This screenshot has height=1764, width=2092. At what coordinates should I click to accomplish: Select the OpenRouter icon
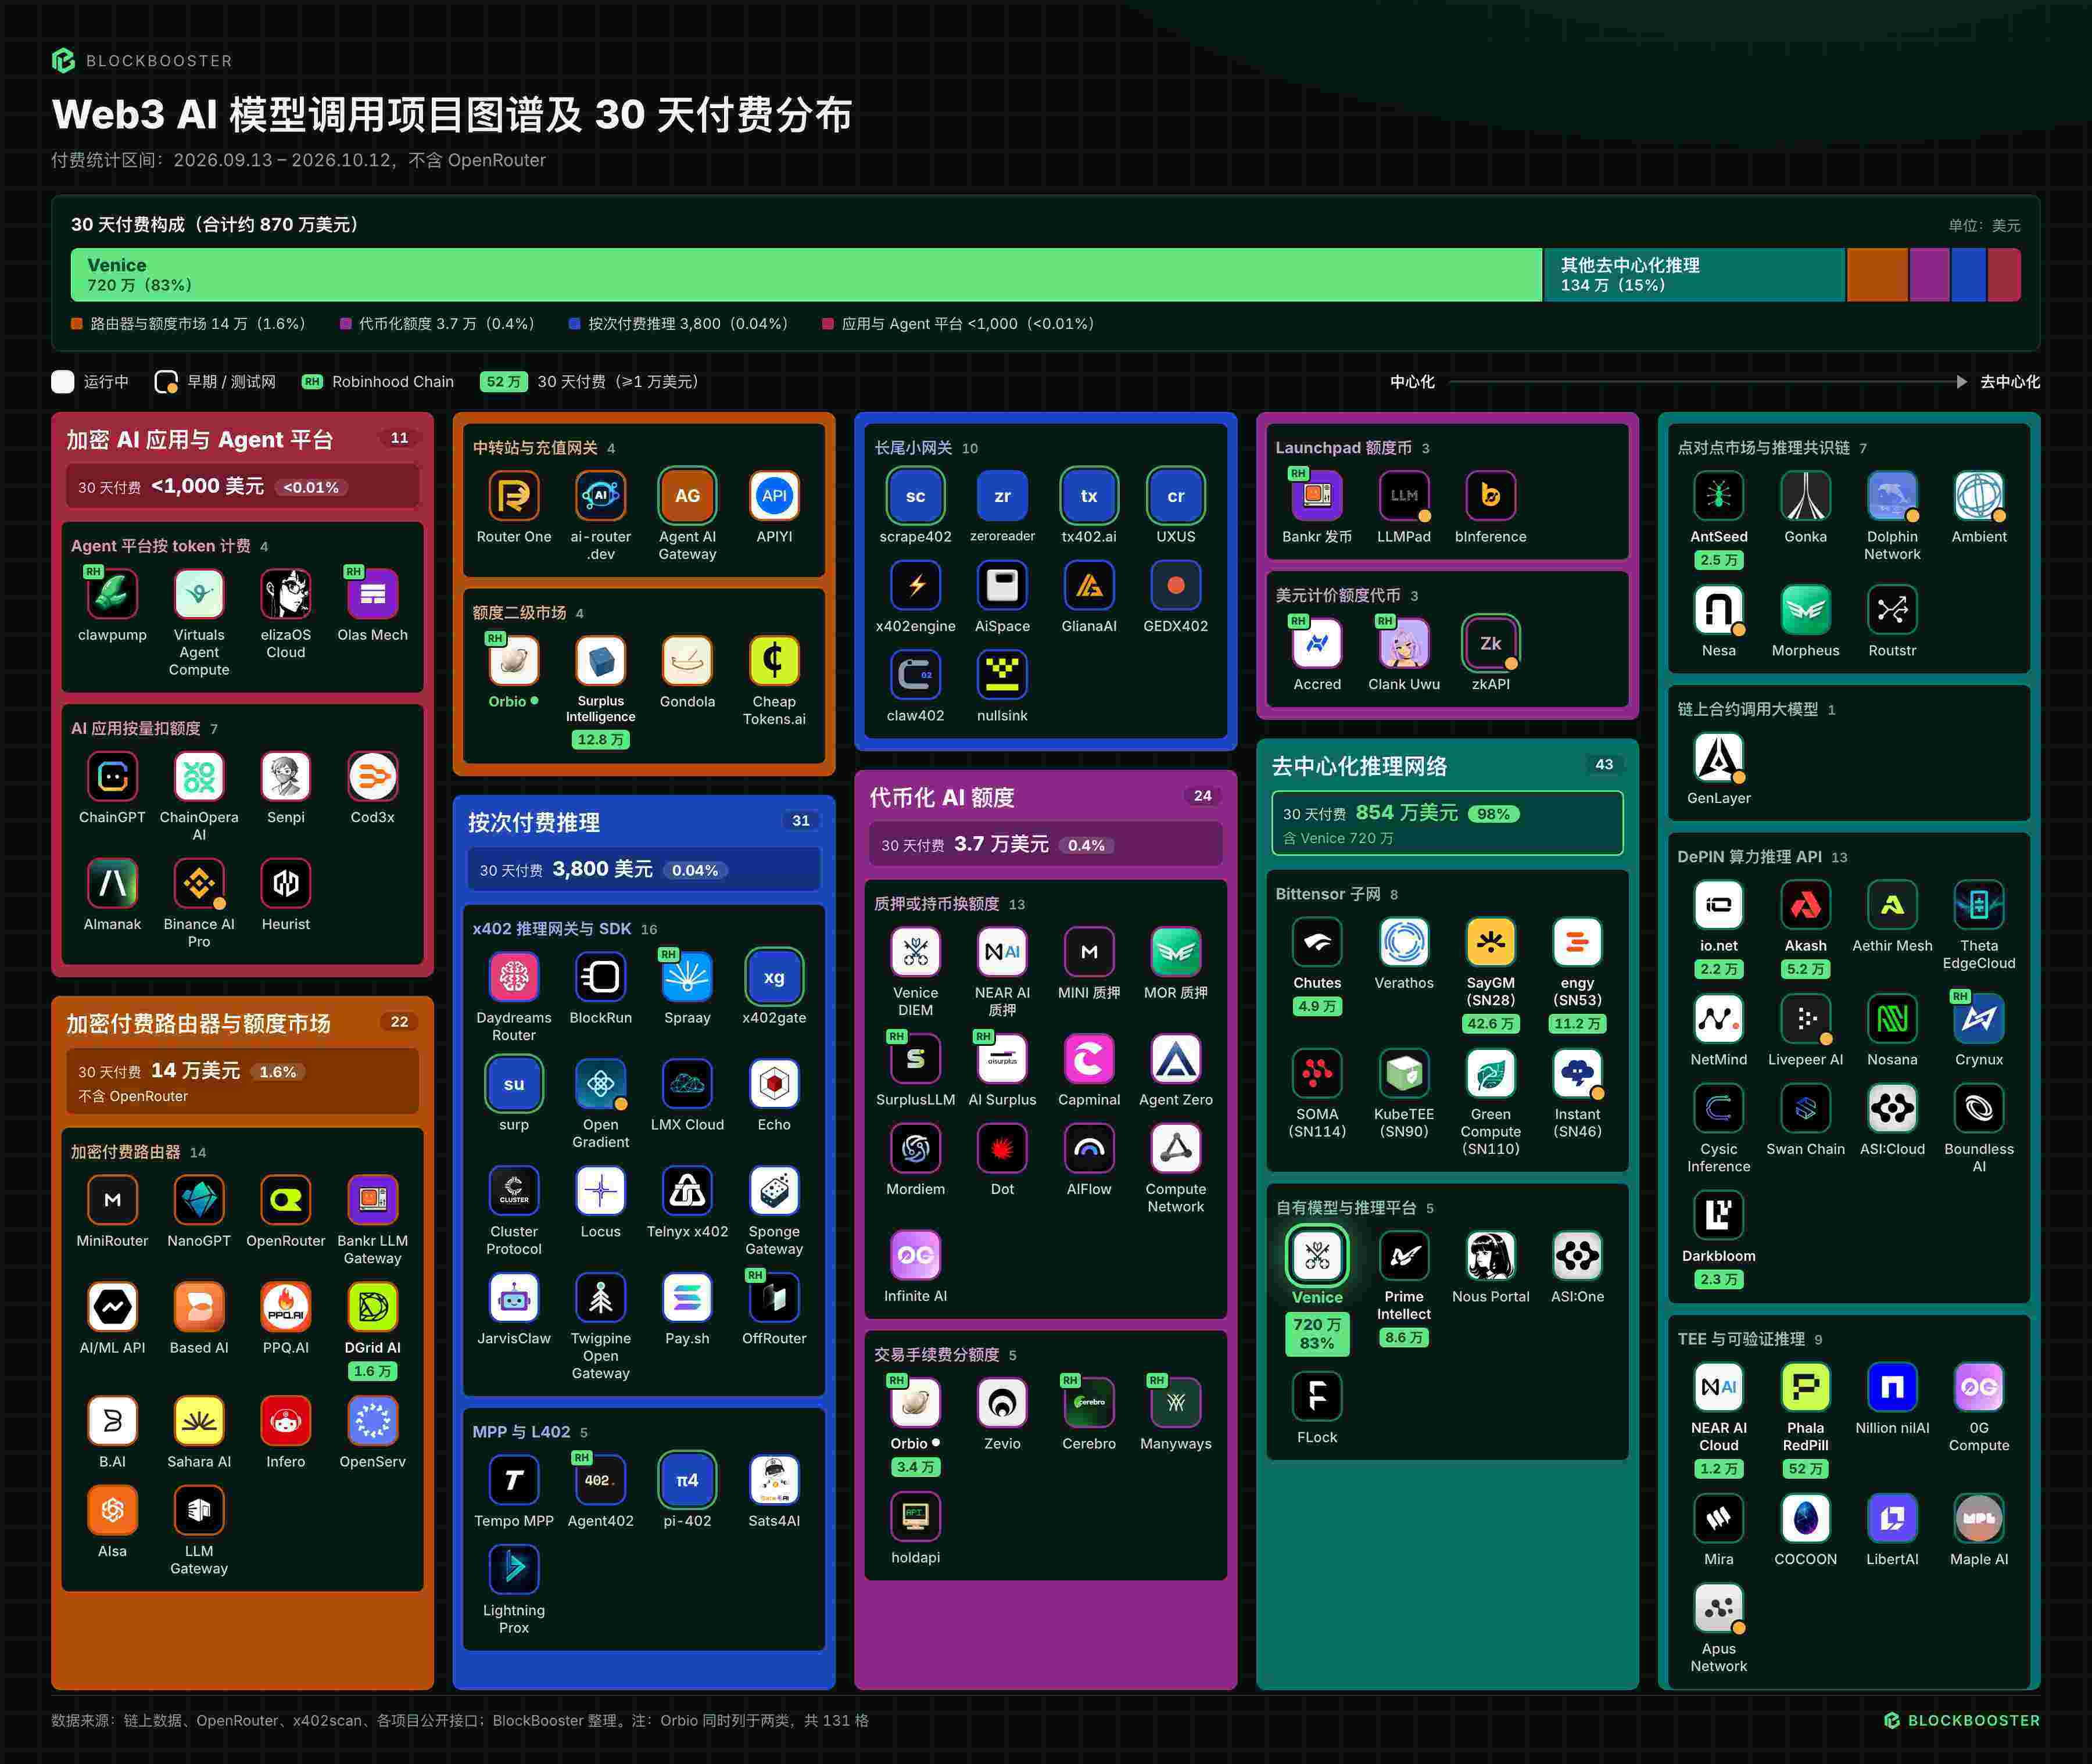pos(286,1200)
